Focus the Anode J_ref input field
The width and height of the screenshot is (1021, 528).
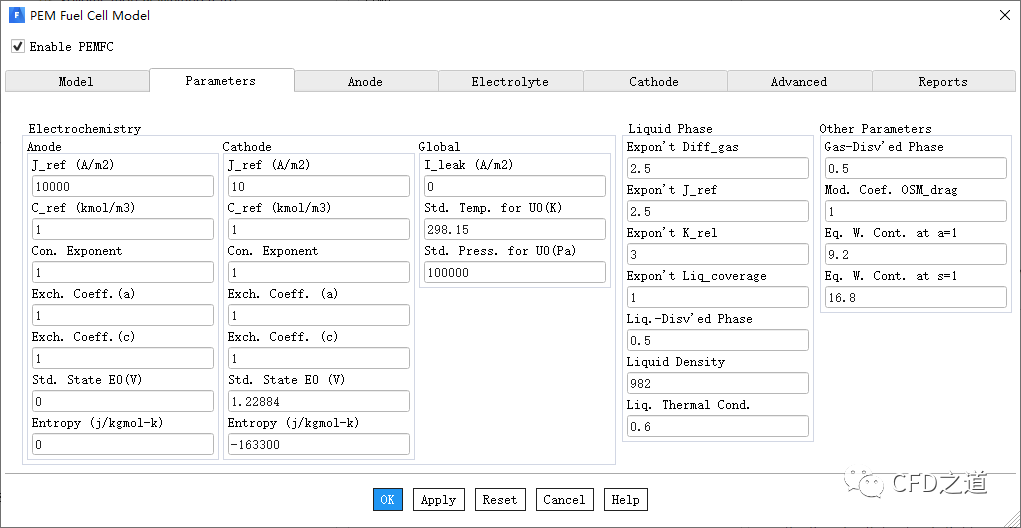point(122,186)
